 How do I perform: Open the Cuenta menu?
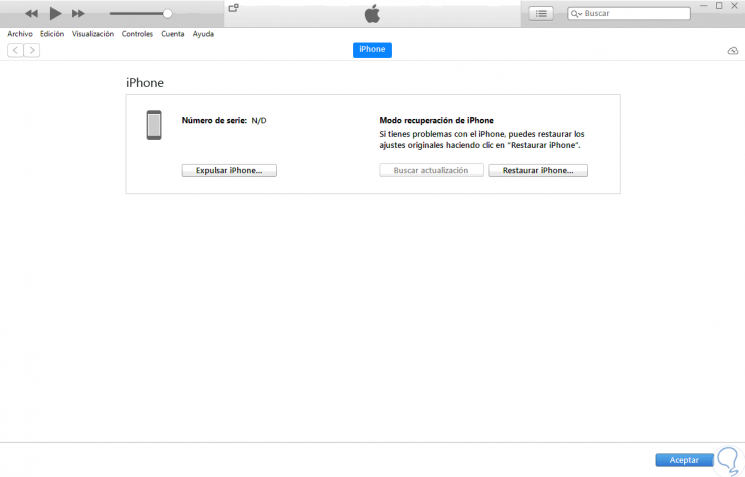pos(172,34)
